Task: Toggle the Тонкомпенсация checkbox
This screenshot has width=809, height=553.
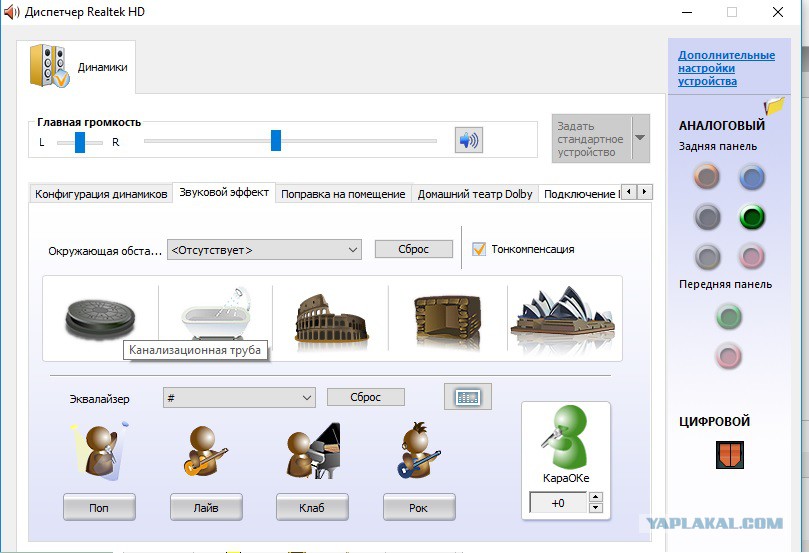Action: coord(479,249)
